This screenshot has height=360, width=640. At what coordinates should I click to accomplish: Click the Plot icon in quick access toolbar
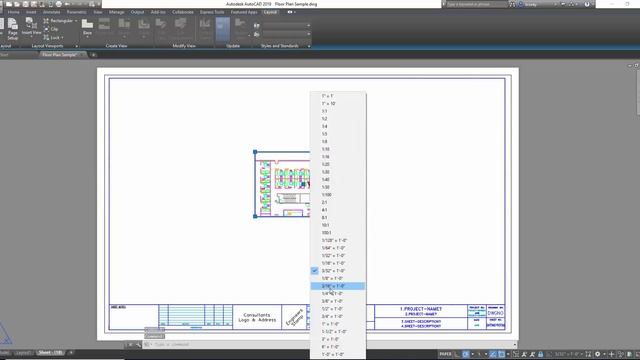(59, 4)
